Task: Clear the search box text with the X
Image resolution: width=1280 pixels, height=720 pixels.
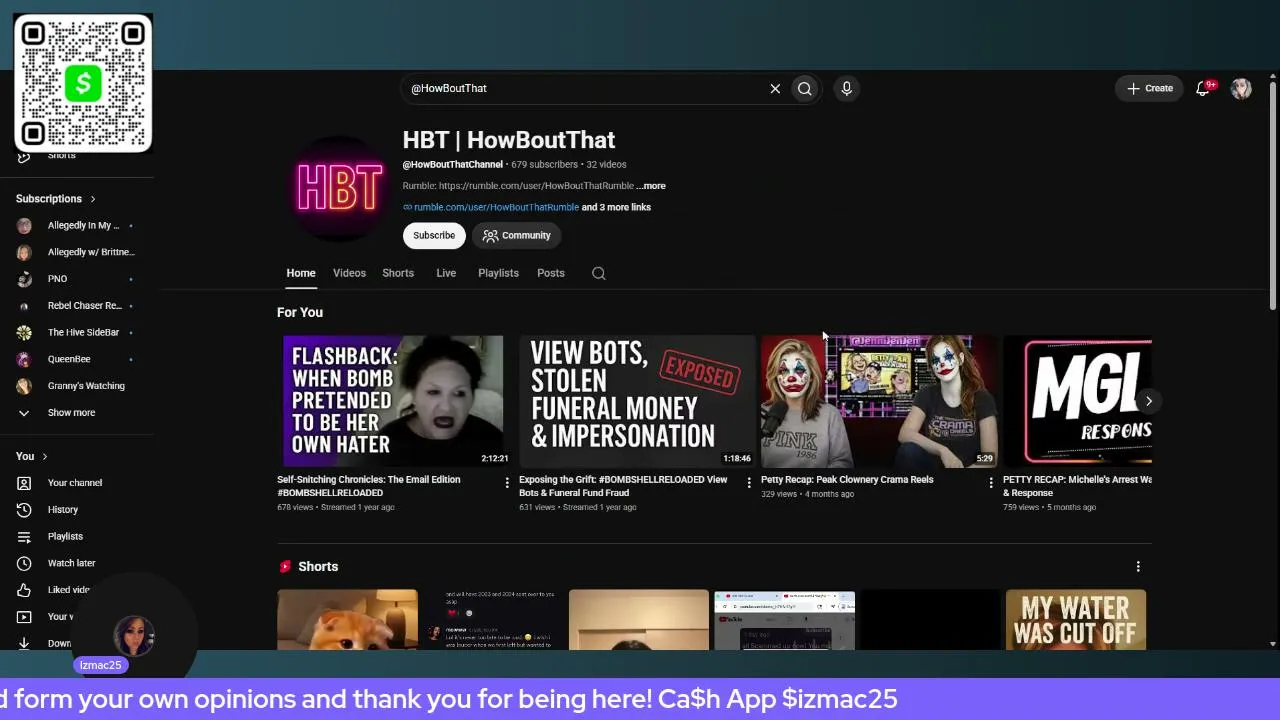Action: [x=775, y=88]
